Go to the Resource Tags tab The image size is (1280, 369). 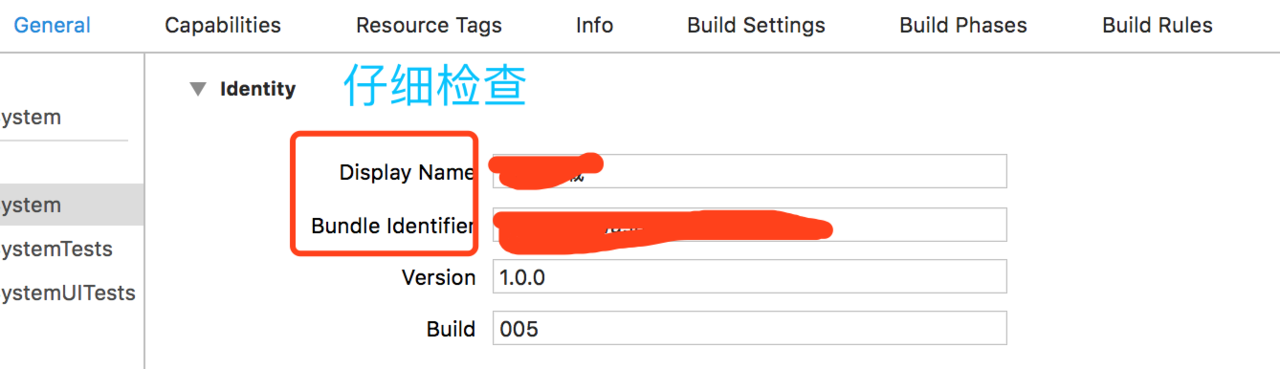(429, 25)
